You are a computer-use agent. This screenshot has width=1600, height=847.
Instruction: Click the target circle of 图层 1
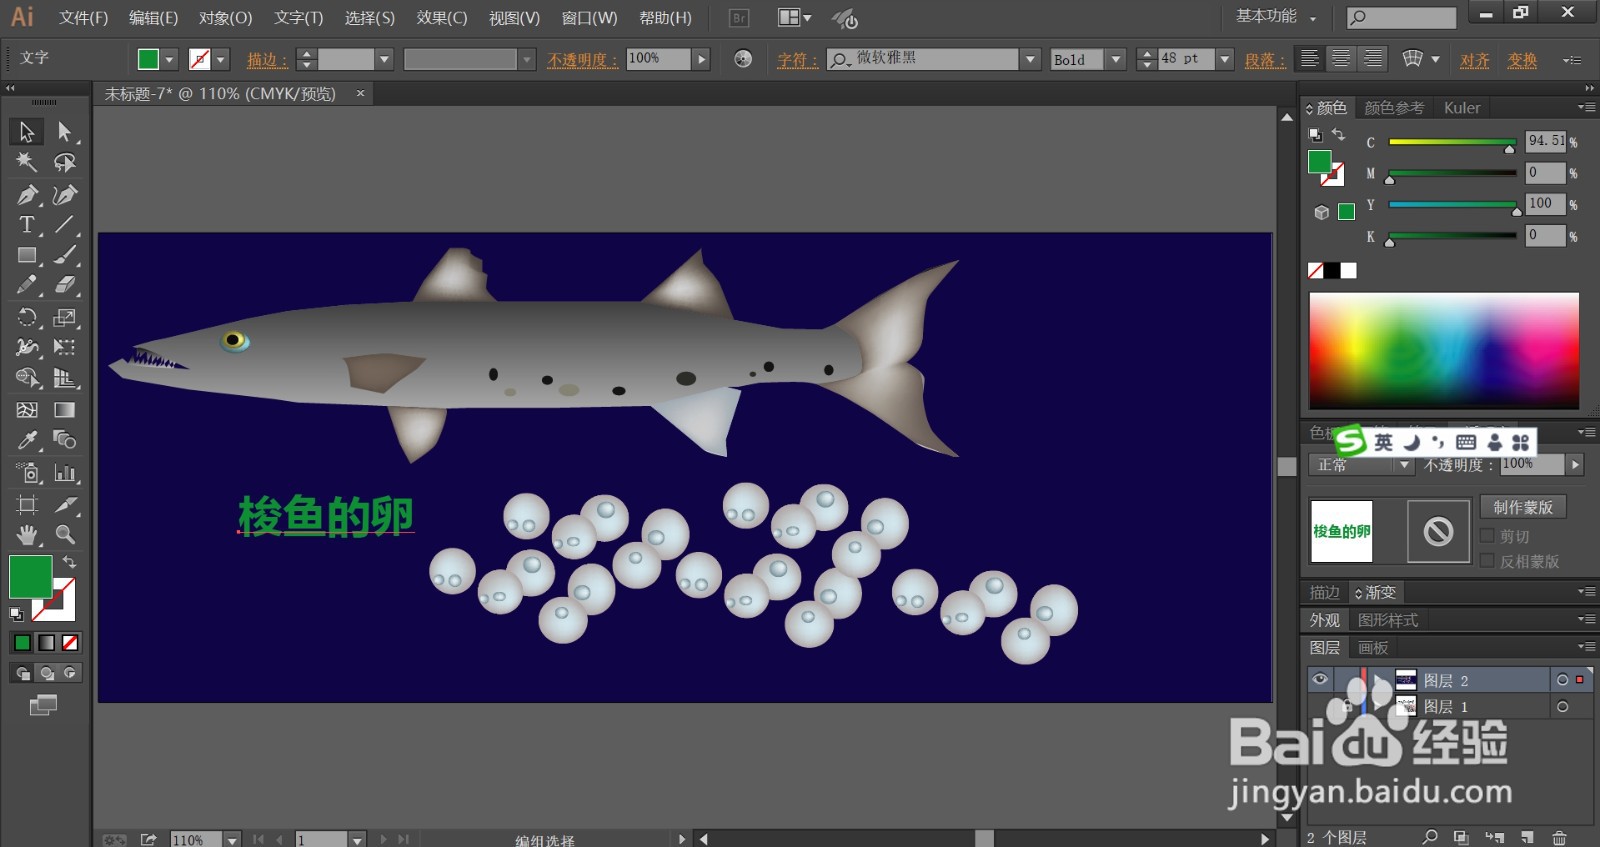pyautogui.click(x=1562, y=706)
